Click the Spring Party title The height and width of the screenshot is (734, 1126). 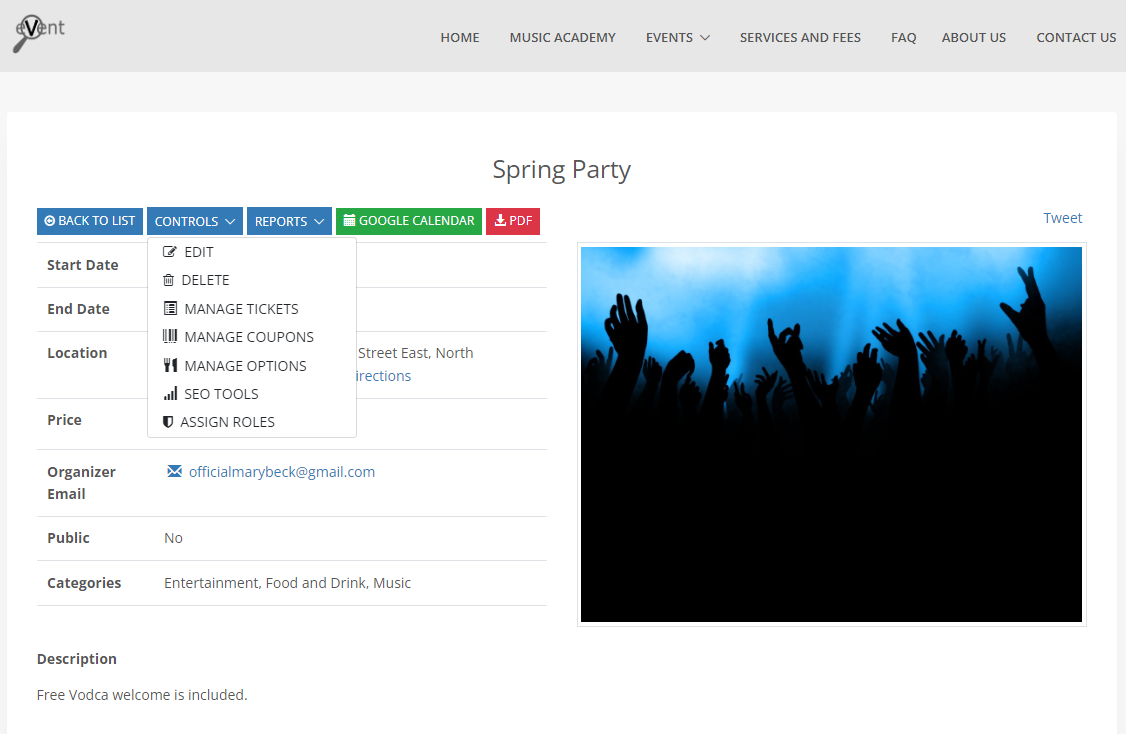pos(562,169)
